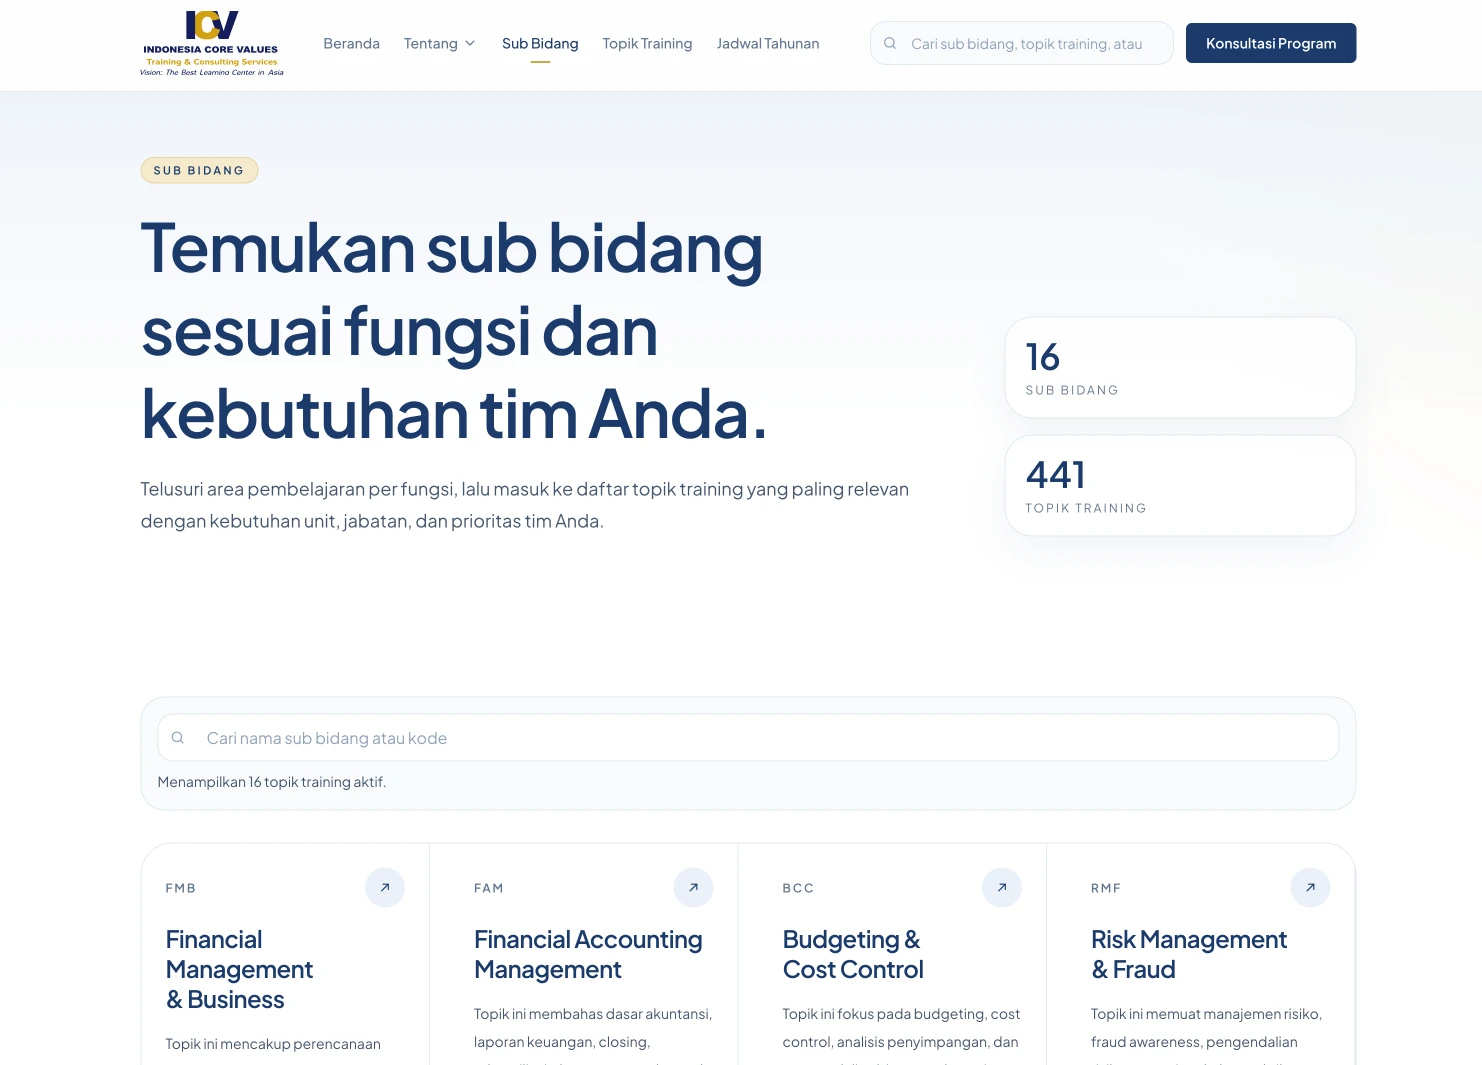Switch to the Topik Training tab

(x=647, y=43)
